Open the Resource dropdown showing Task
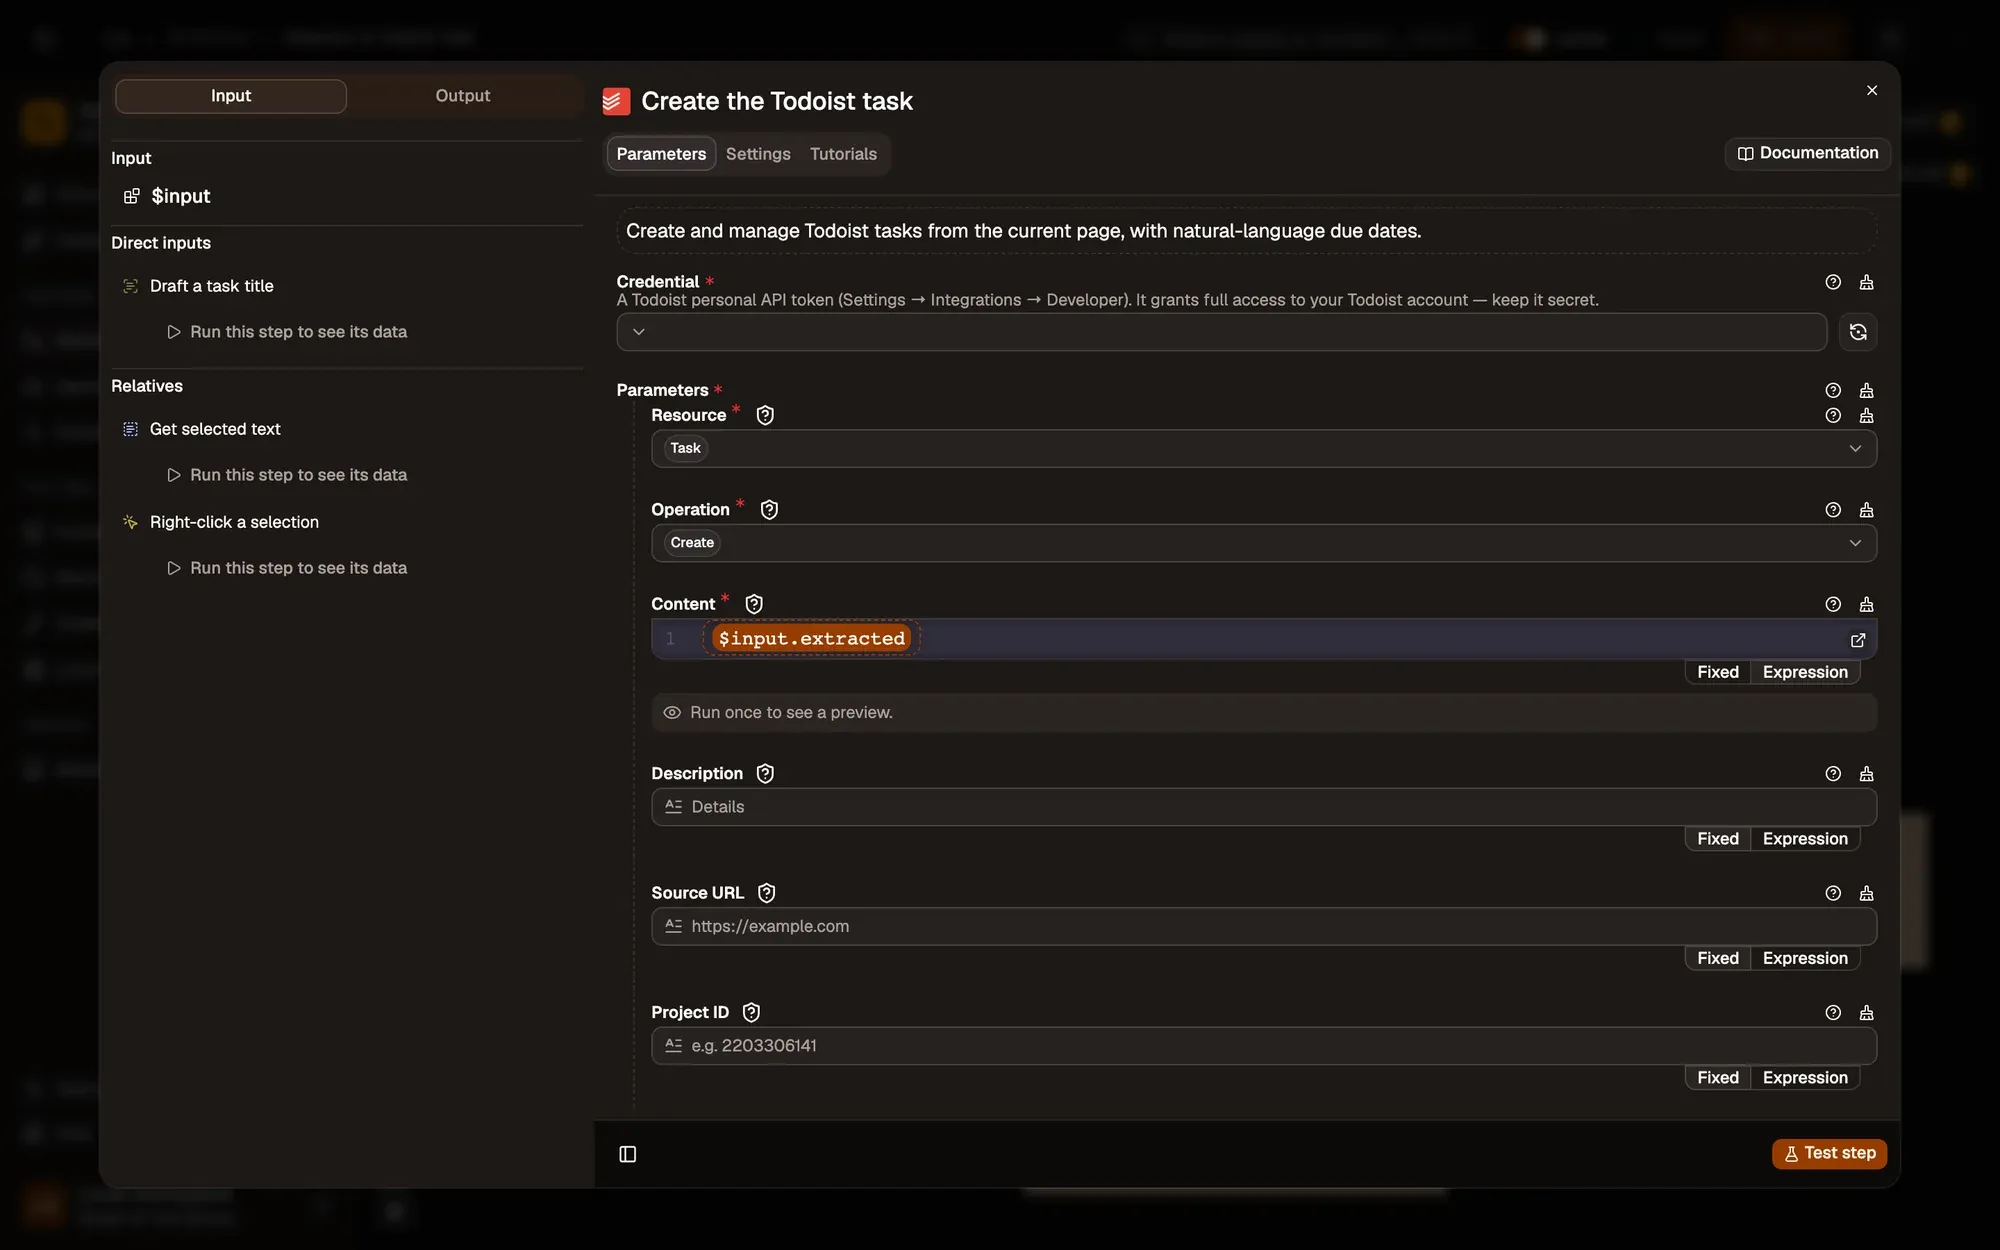Viewport: 2000px width, 1250px height. coord(1264,448)
